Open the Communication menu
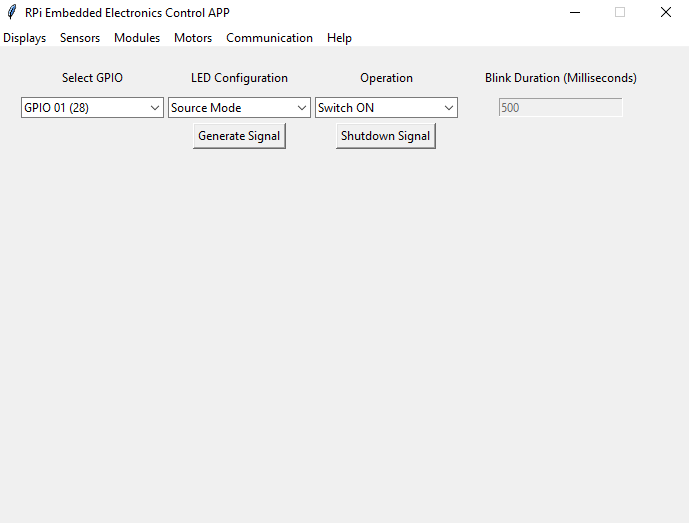 click(x=269, y=38)
